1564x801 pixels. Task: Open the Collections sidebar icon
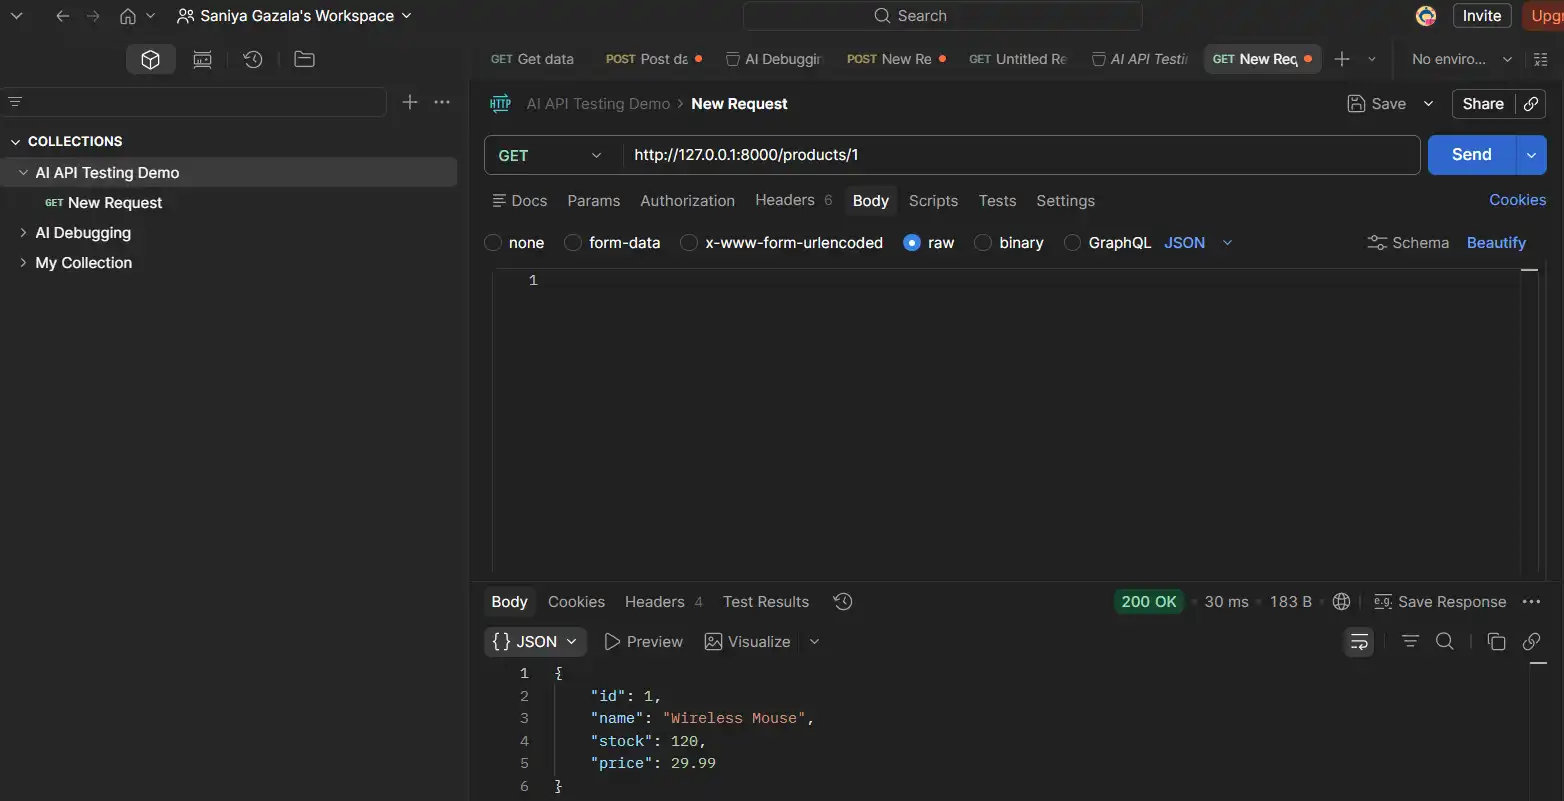[x=150, y=60]
